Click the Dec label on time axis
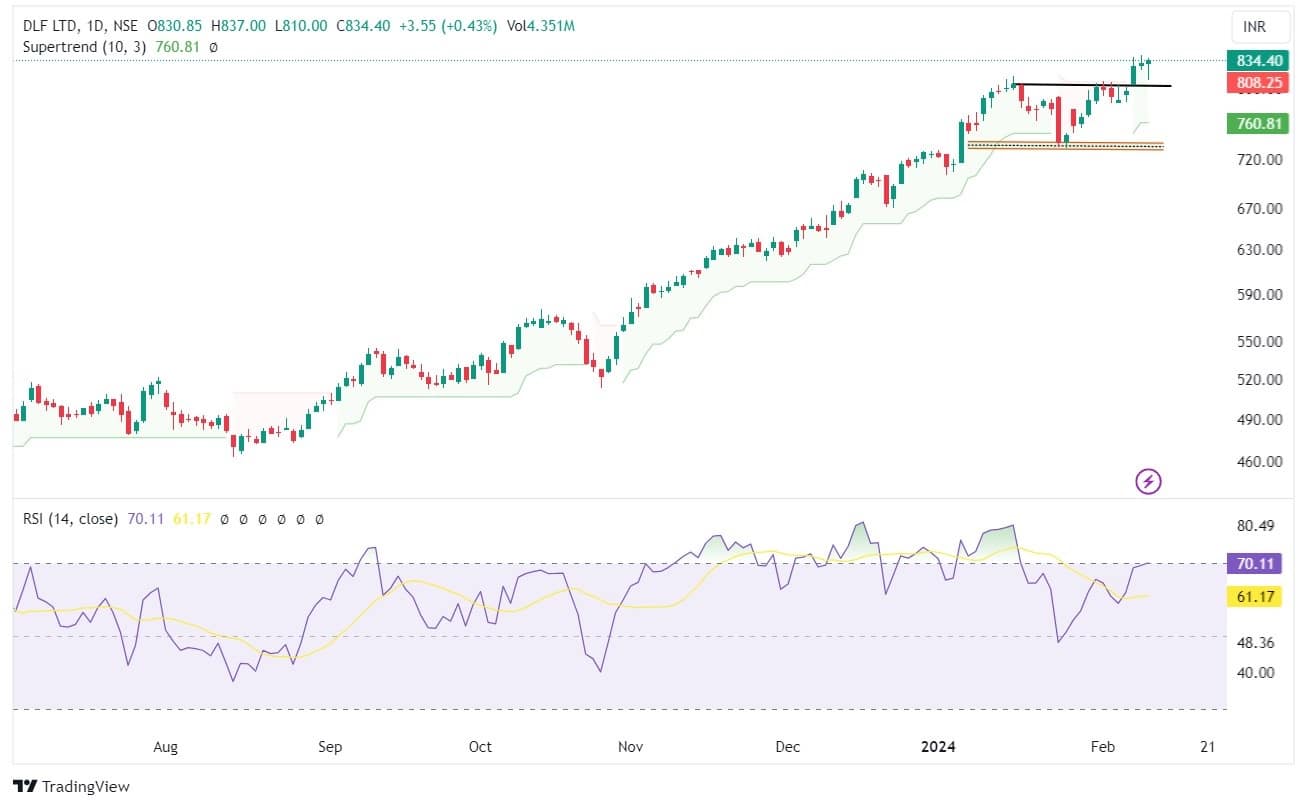This screenshot has height=808, width=1307. pos(788,747)
